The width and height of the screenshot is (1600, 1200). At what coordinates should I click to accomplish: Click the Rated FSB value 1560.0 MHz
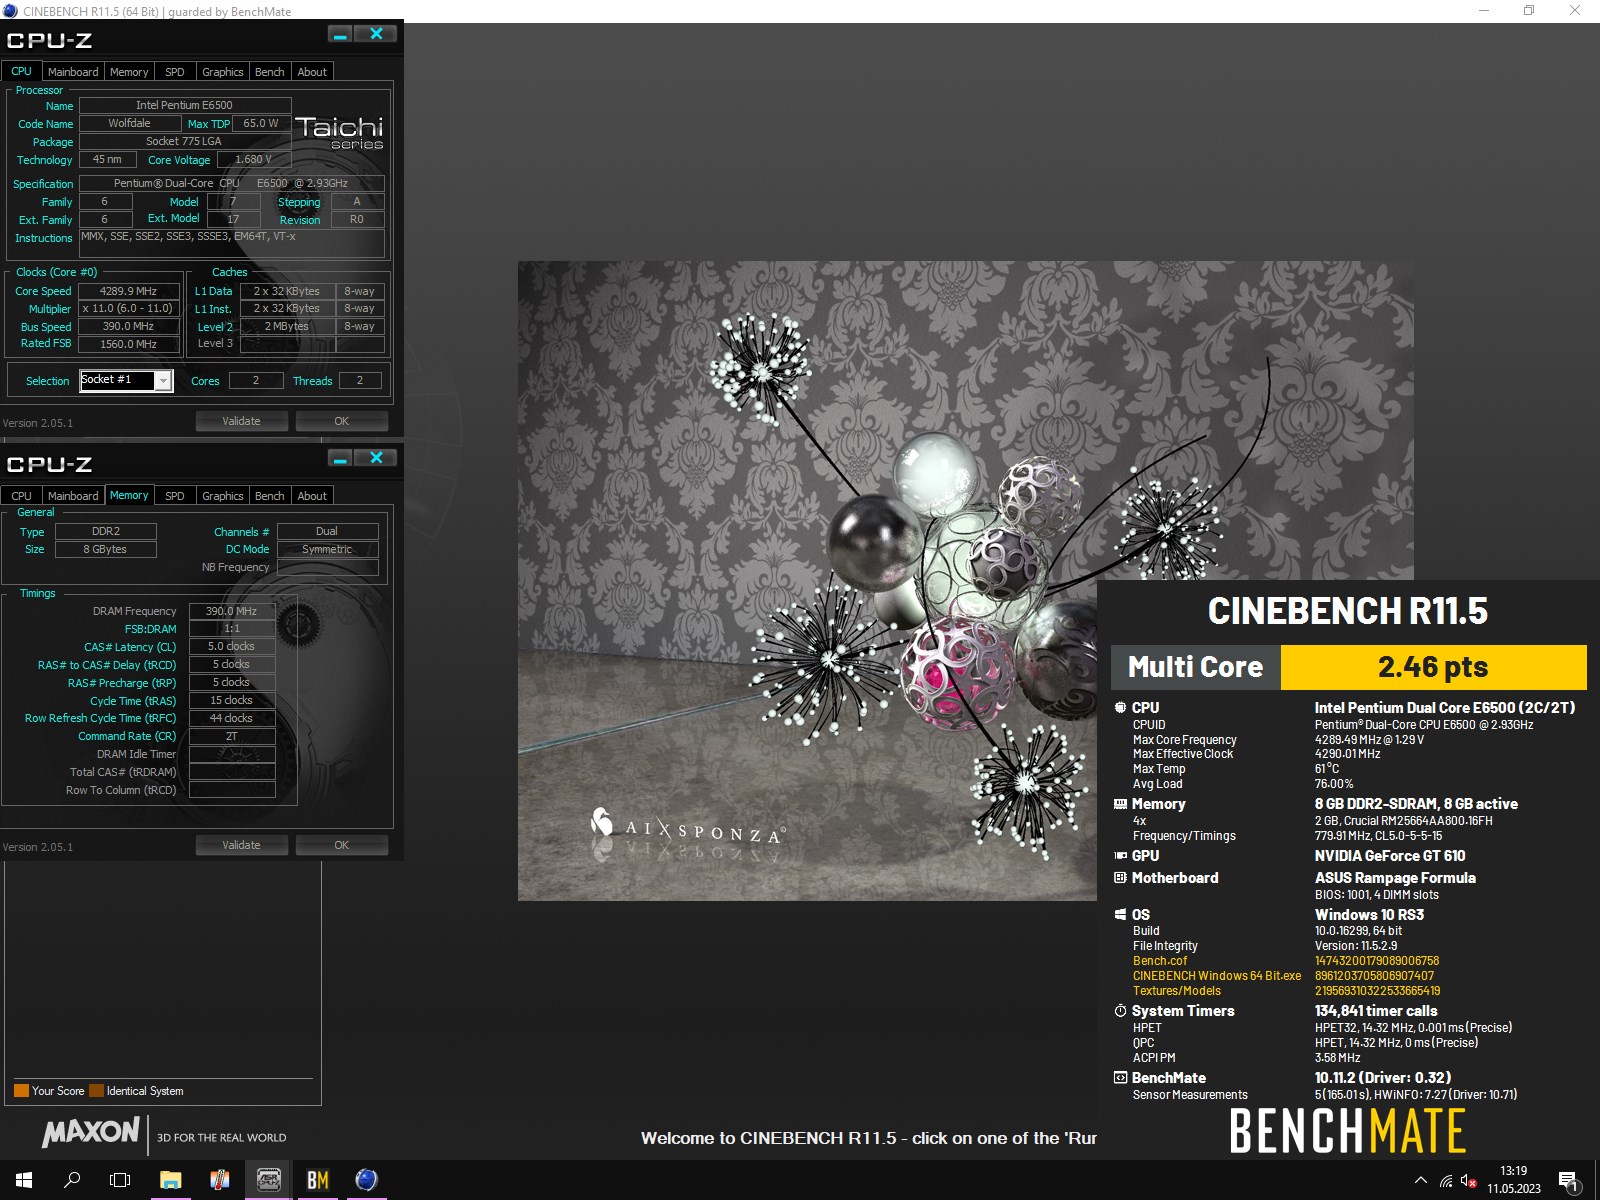[128, 344]
